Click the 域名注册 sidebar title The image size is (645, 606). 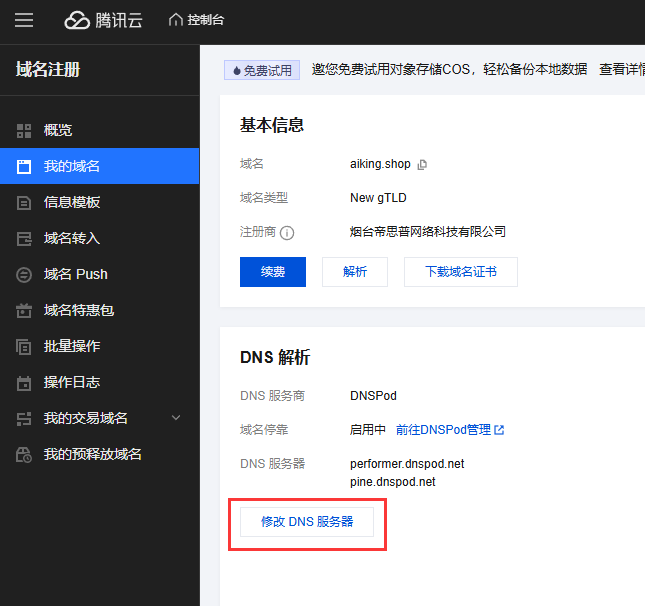point(48,70)
